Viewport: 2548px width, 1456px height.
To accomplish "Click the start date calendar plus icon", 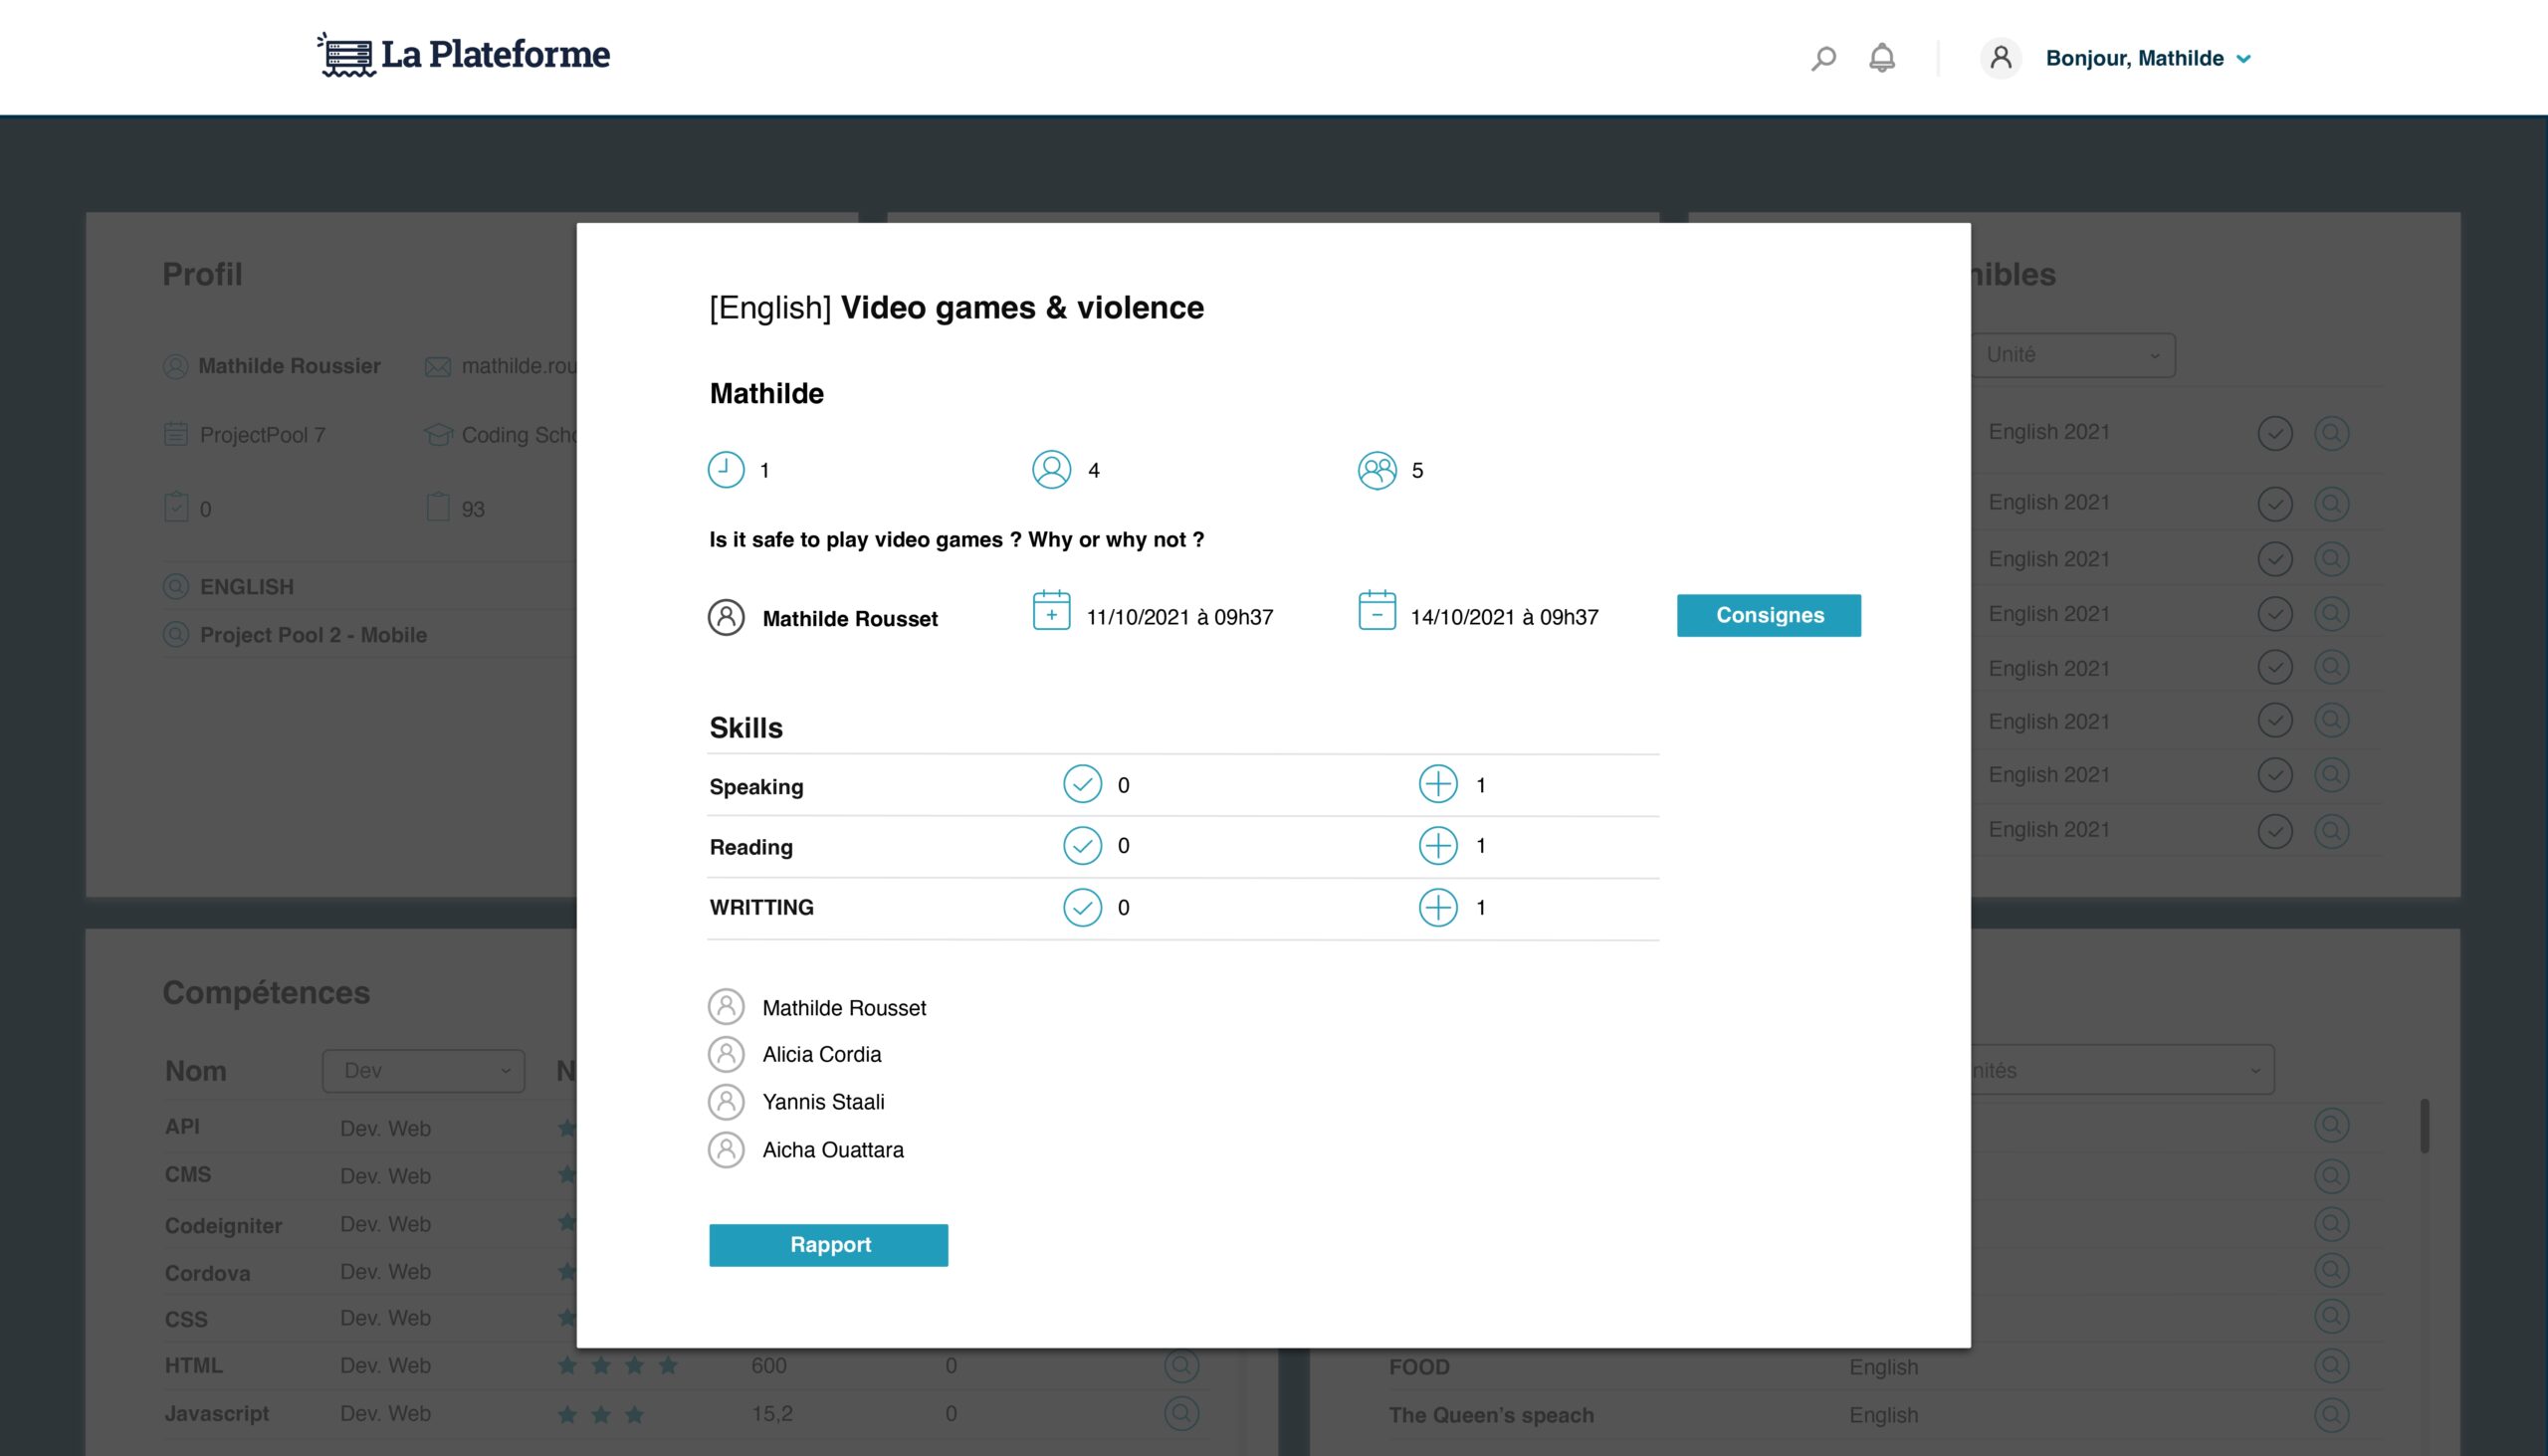I will 1051,610.
